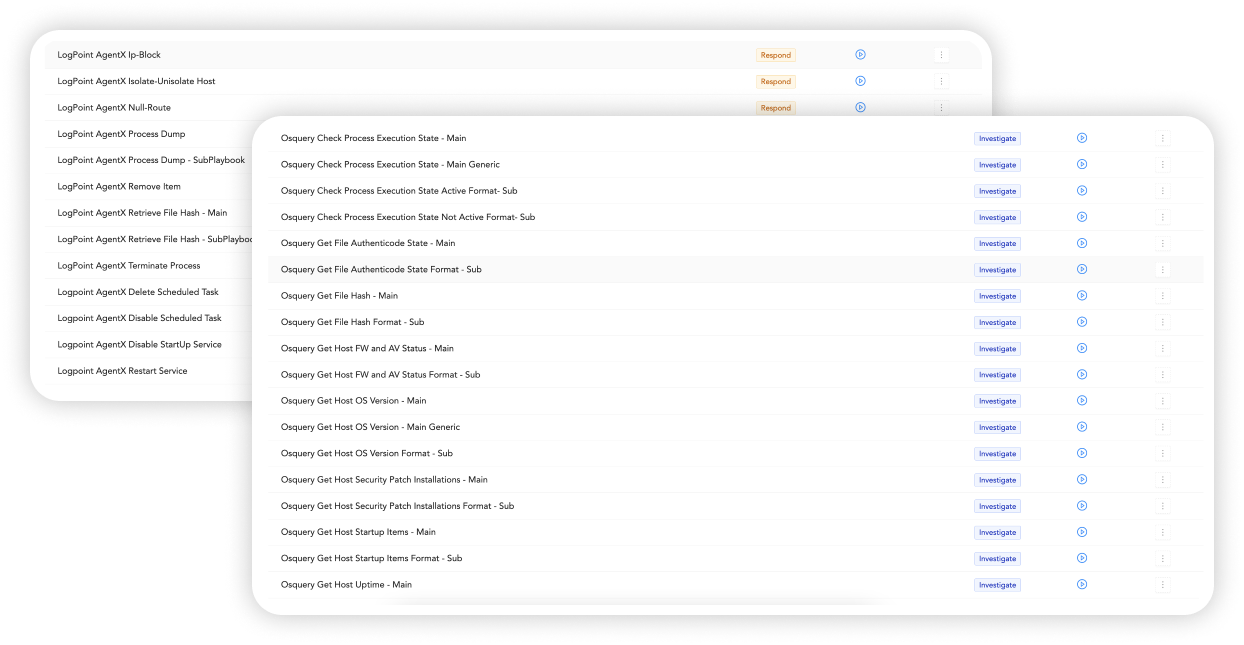Select LogPoint AgentX Remove Item row
This screenshot has width=1244, height=645.
tap(150, 186)
